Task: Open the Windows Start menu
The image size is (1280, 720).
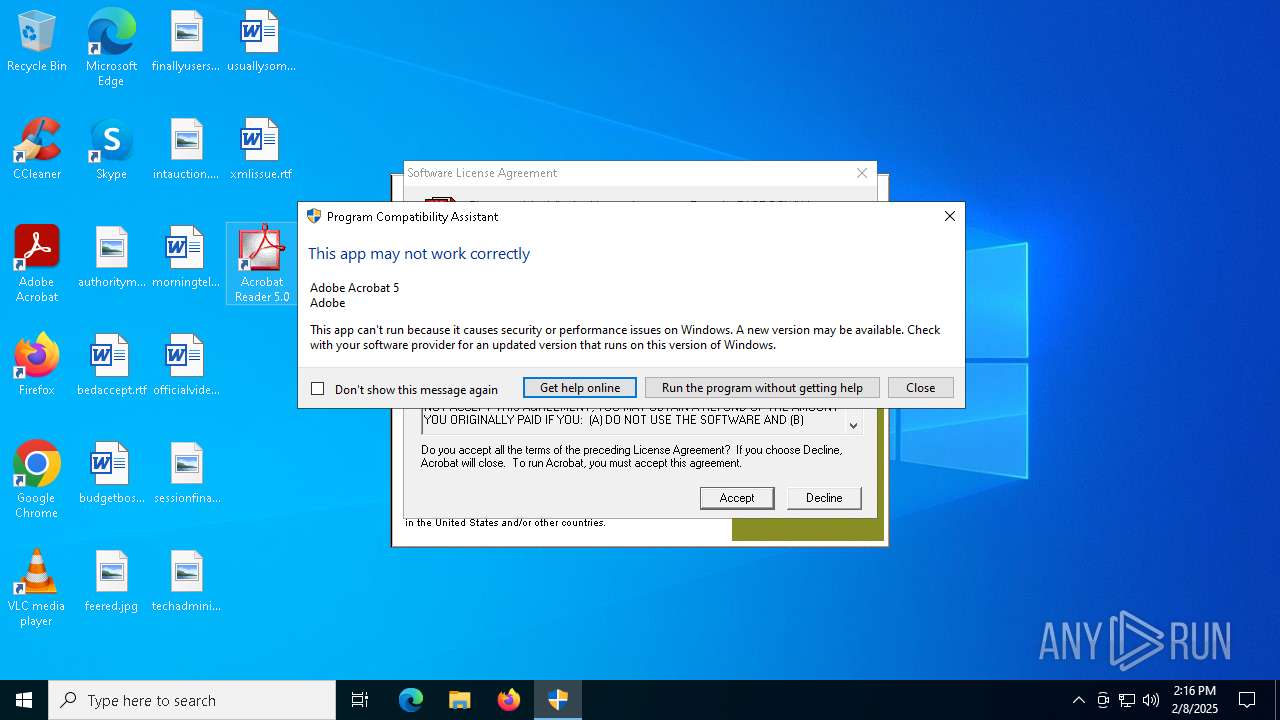Action: (x=24, y=700)
